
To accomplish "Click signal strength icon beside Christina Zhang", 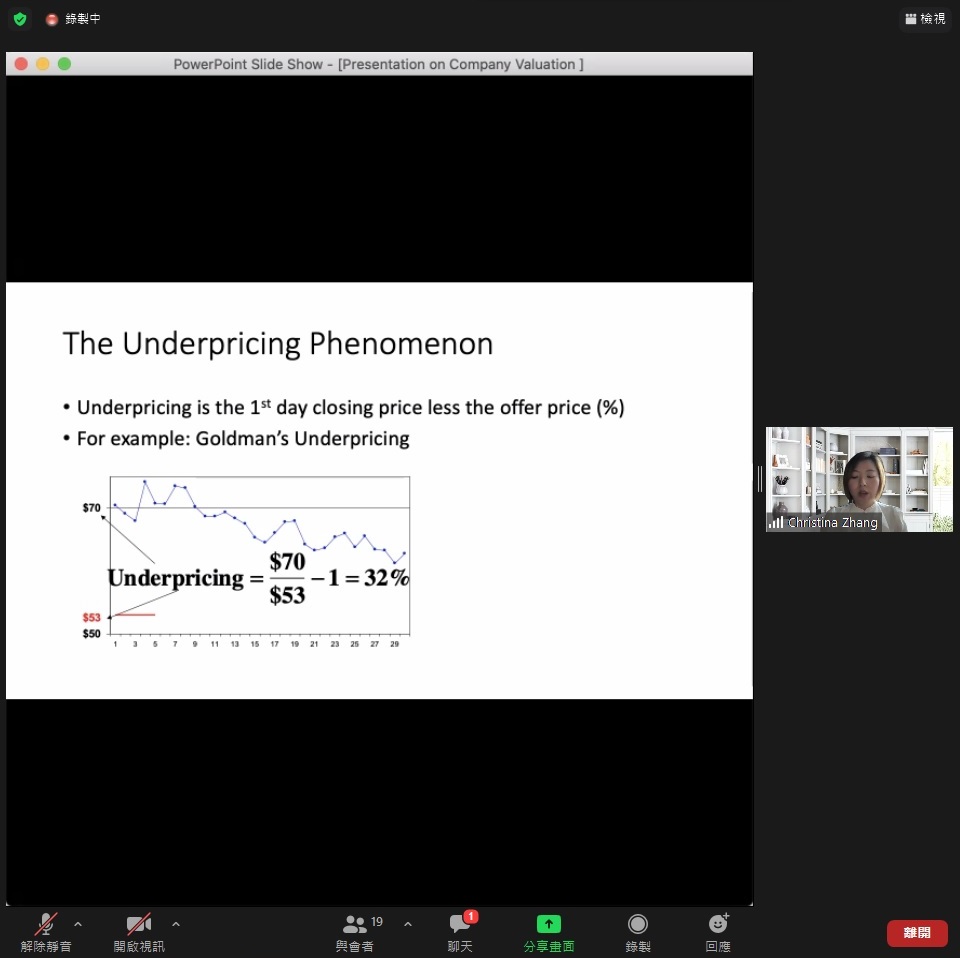I will [776, 523].
